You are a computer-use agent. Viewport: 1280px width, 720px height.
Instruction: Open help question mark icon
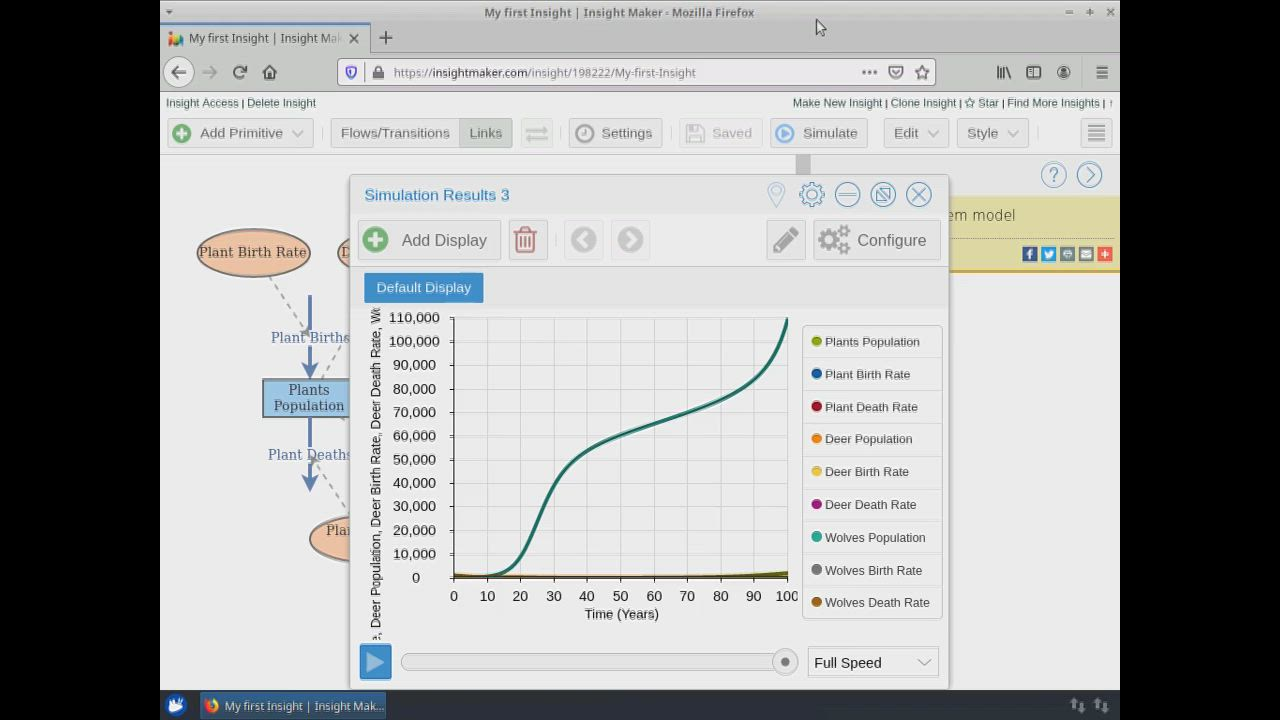(1053, 175)
